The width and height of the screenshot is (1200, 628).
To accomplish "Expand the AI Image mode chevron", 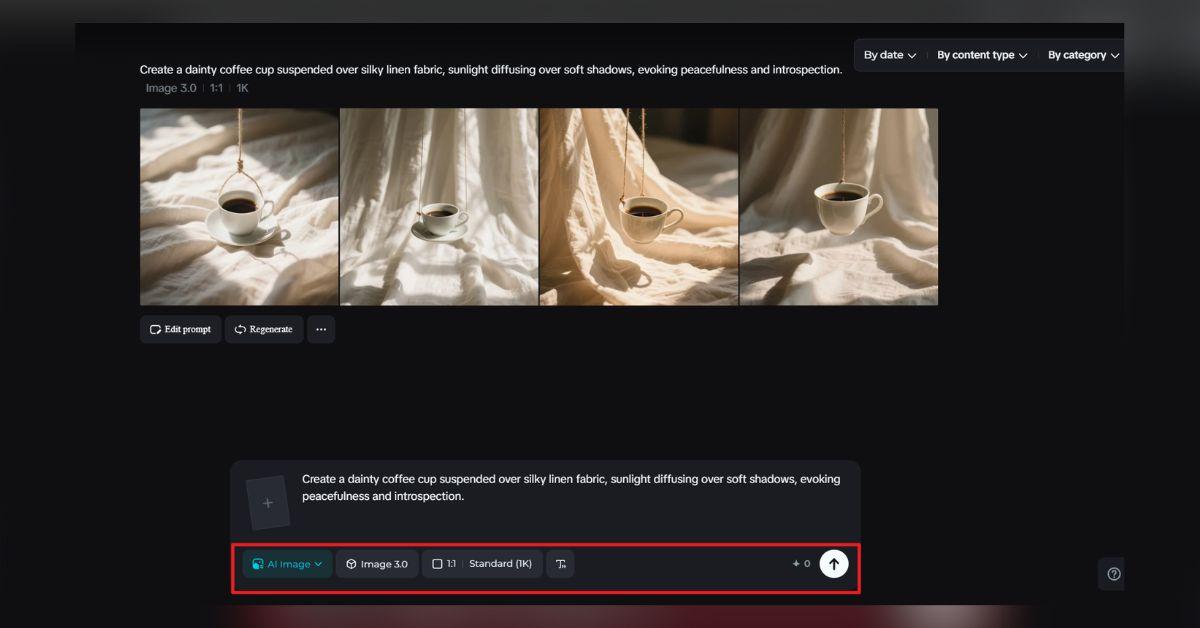I will 318,563.
